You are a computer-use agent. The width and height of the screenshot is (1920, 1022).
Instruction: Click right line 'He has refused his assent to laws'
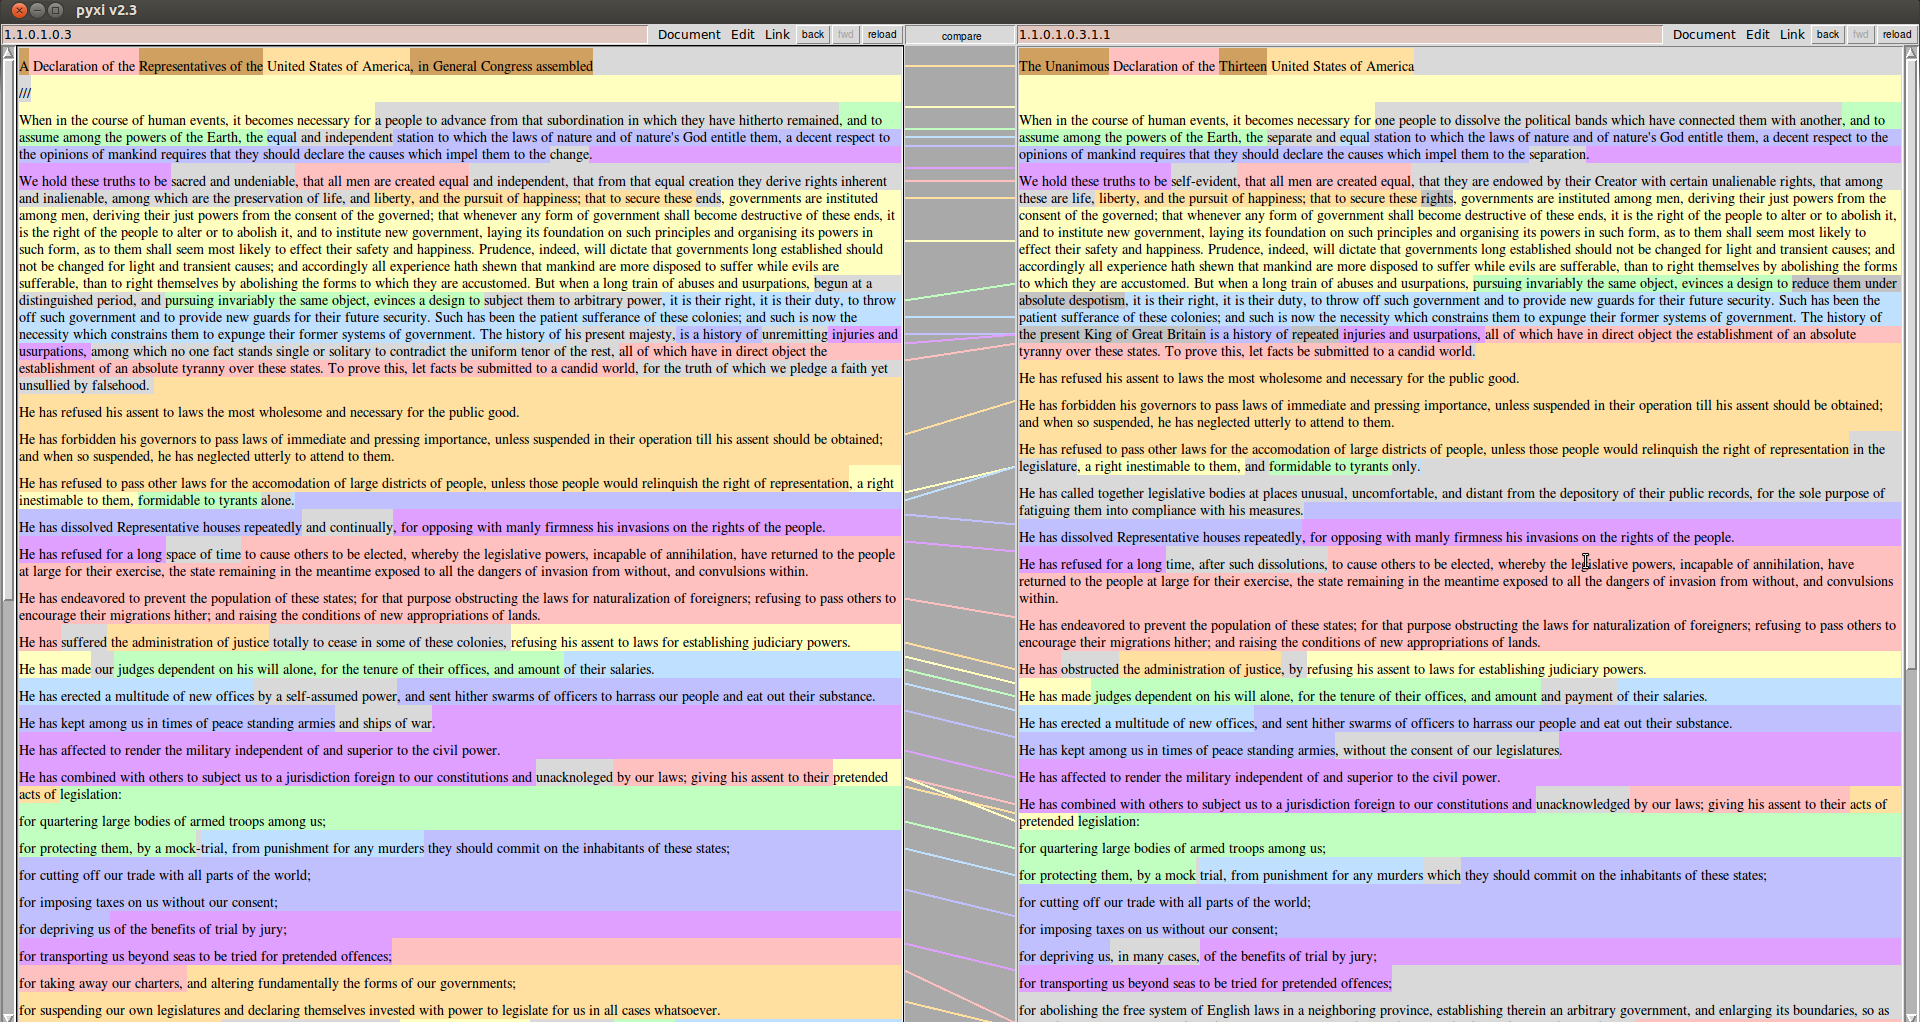tap(1269, 379)
